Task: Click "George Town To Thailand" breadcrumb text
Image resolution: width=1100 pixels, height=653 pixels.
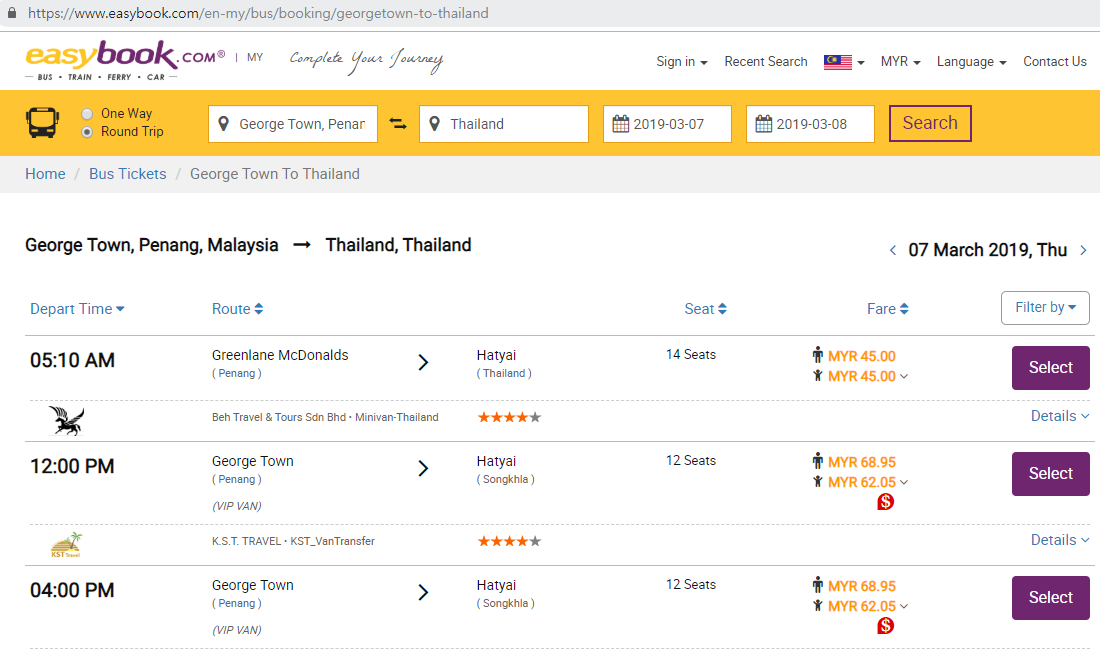Action: pos(275,174)
